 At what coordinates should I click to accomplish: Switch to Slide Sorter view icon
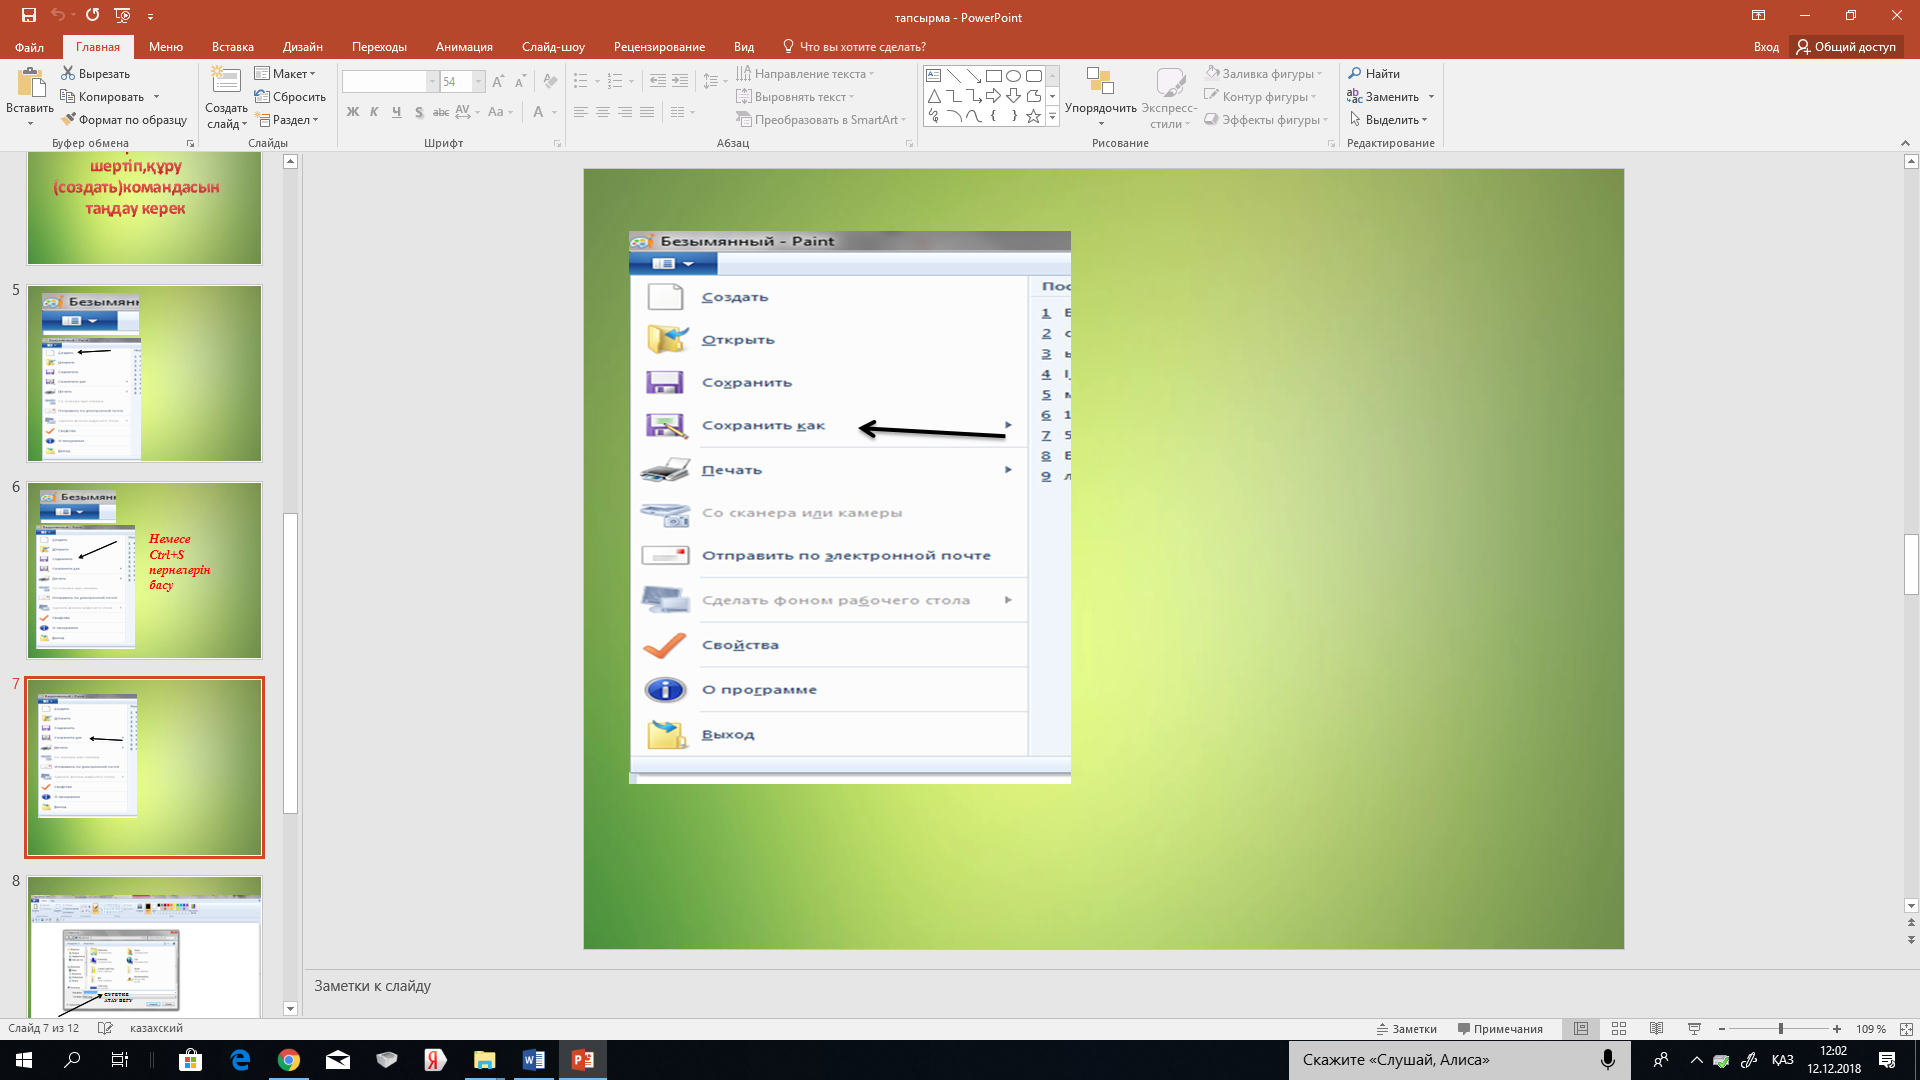[1619, 1028]
